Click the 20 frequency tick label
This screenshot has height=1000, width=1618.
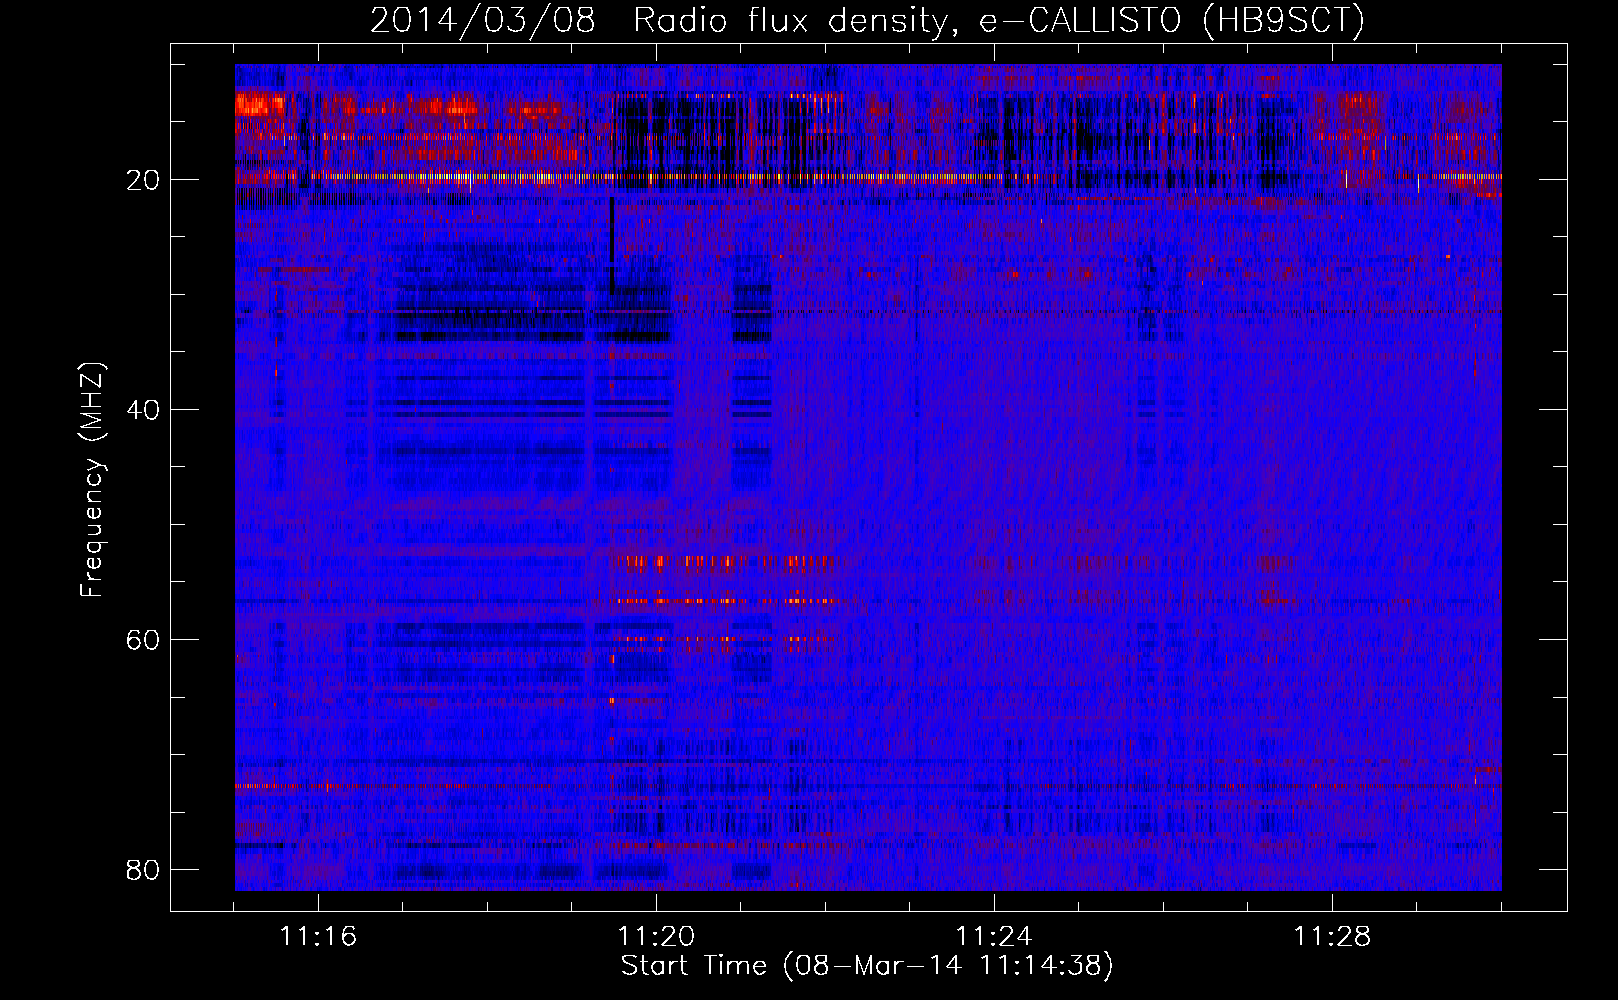coord(143,180)
